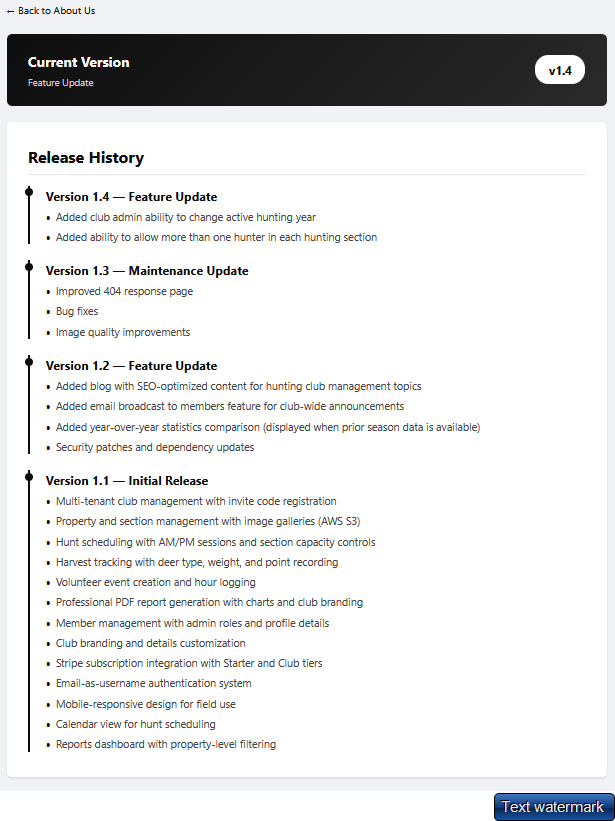
Task: Click the timeline dot for Version 1.3
Action: coord(29,266)
